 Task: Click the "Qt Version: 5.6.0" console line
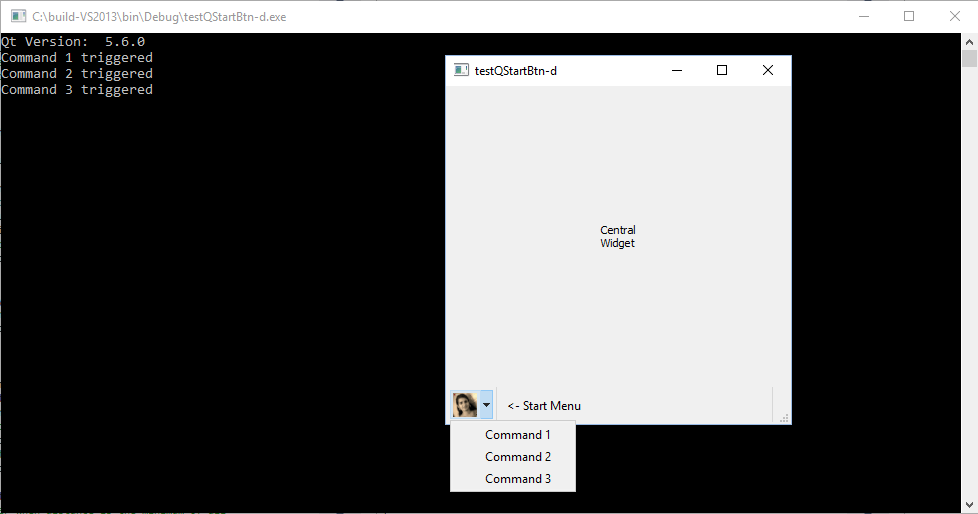click(x=73, y=42)
